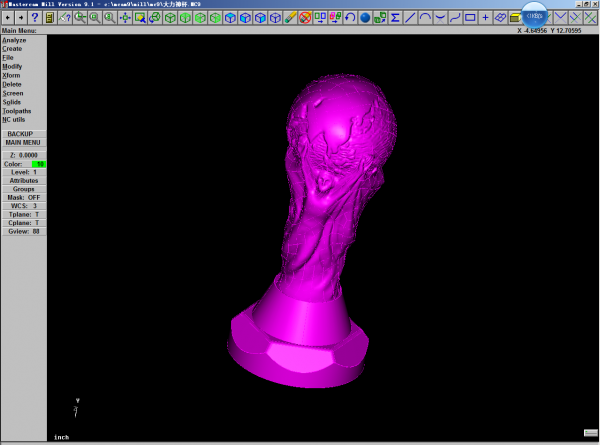Select the Create spline tool
Image resolution: width=600 pixels, height=445 pixels.
point(455,18)
